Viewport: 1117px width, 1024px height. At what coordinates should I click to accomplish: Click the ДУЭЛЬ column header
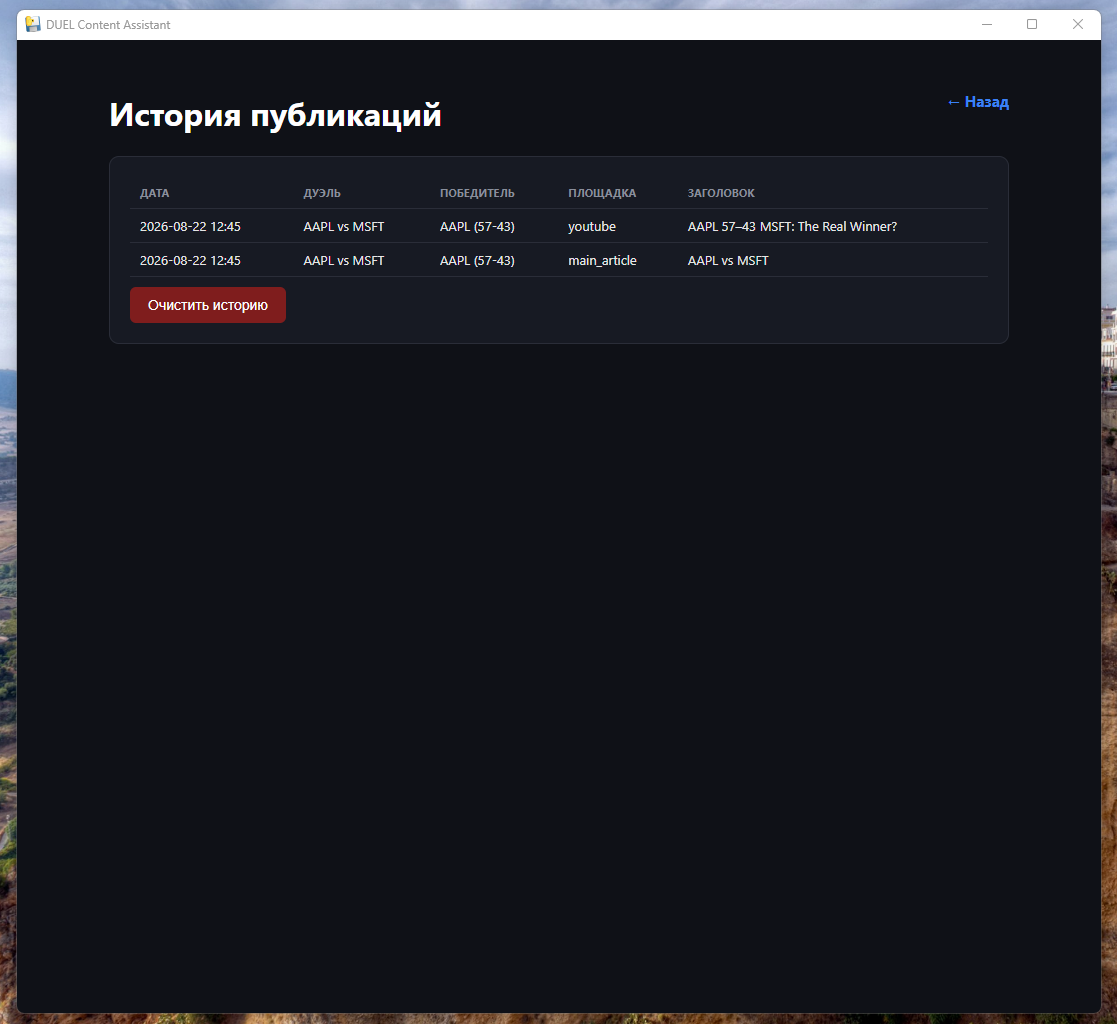tap(322, 193)
